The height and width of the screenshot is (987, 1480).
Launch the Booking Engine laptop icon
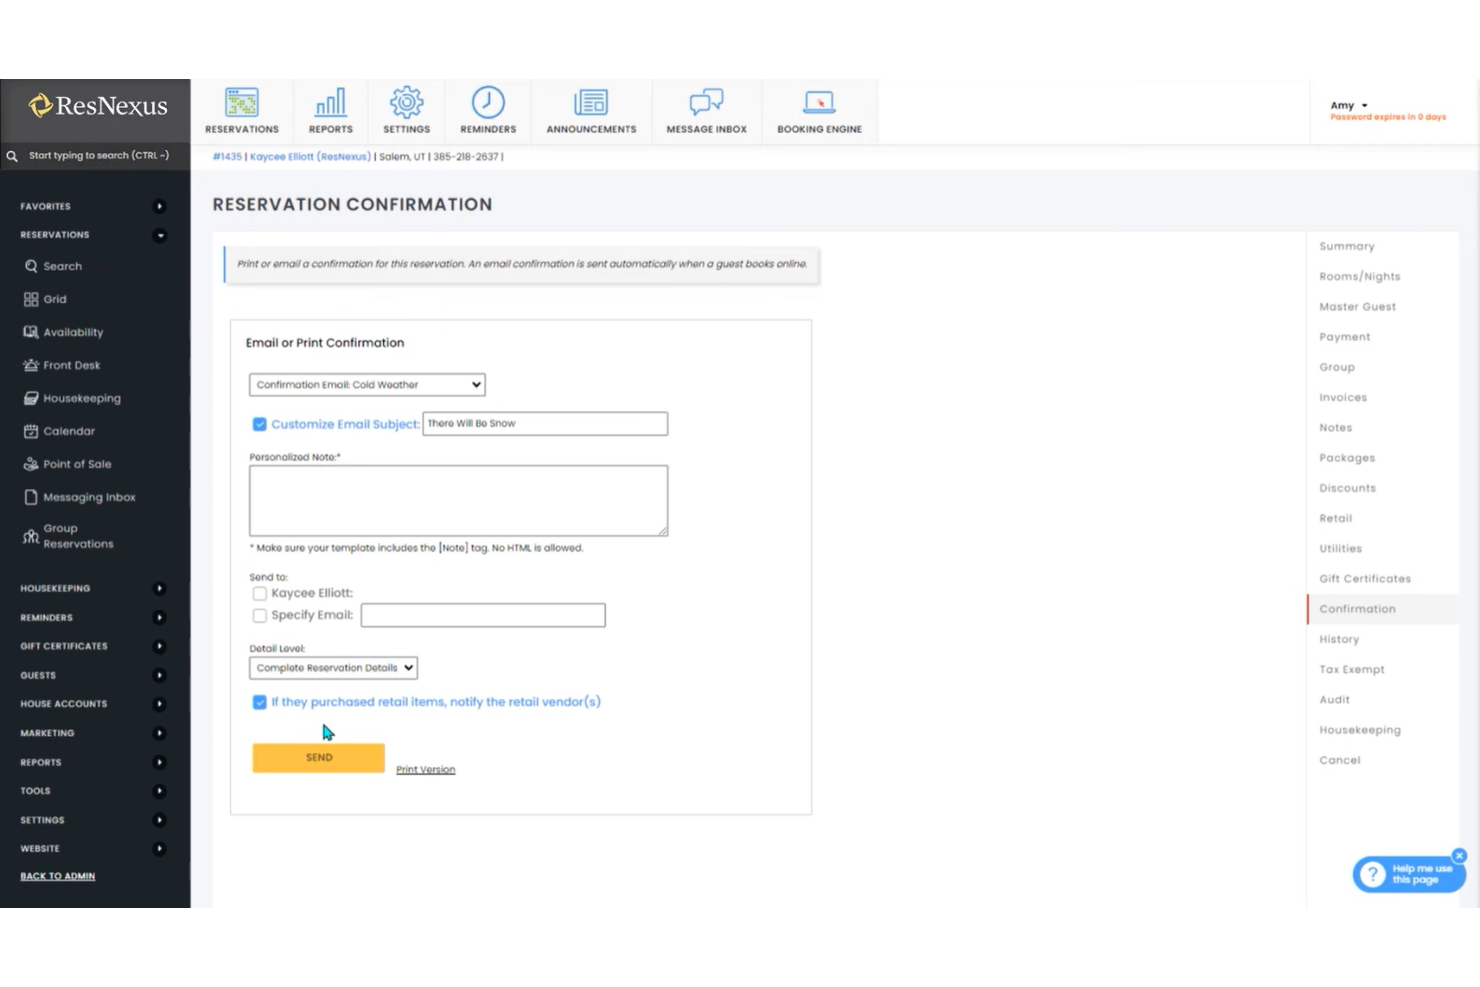[x=819, y=101]
